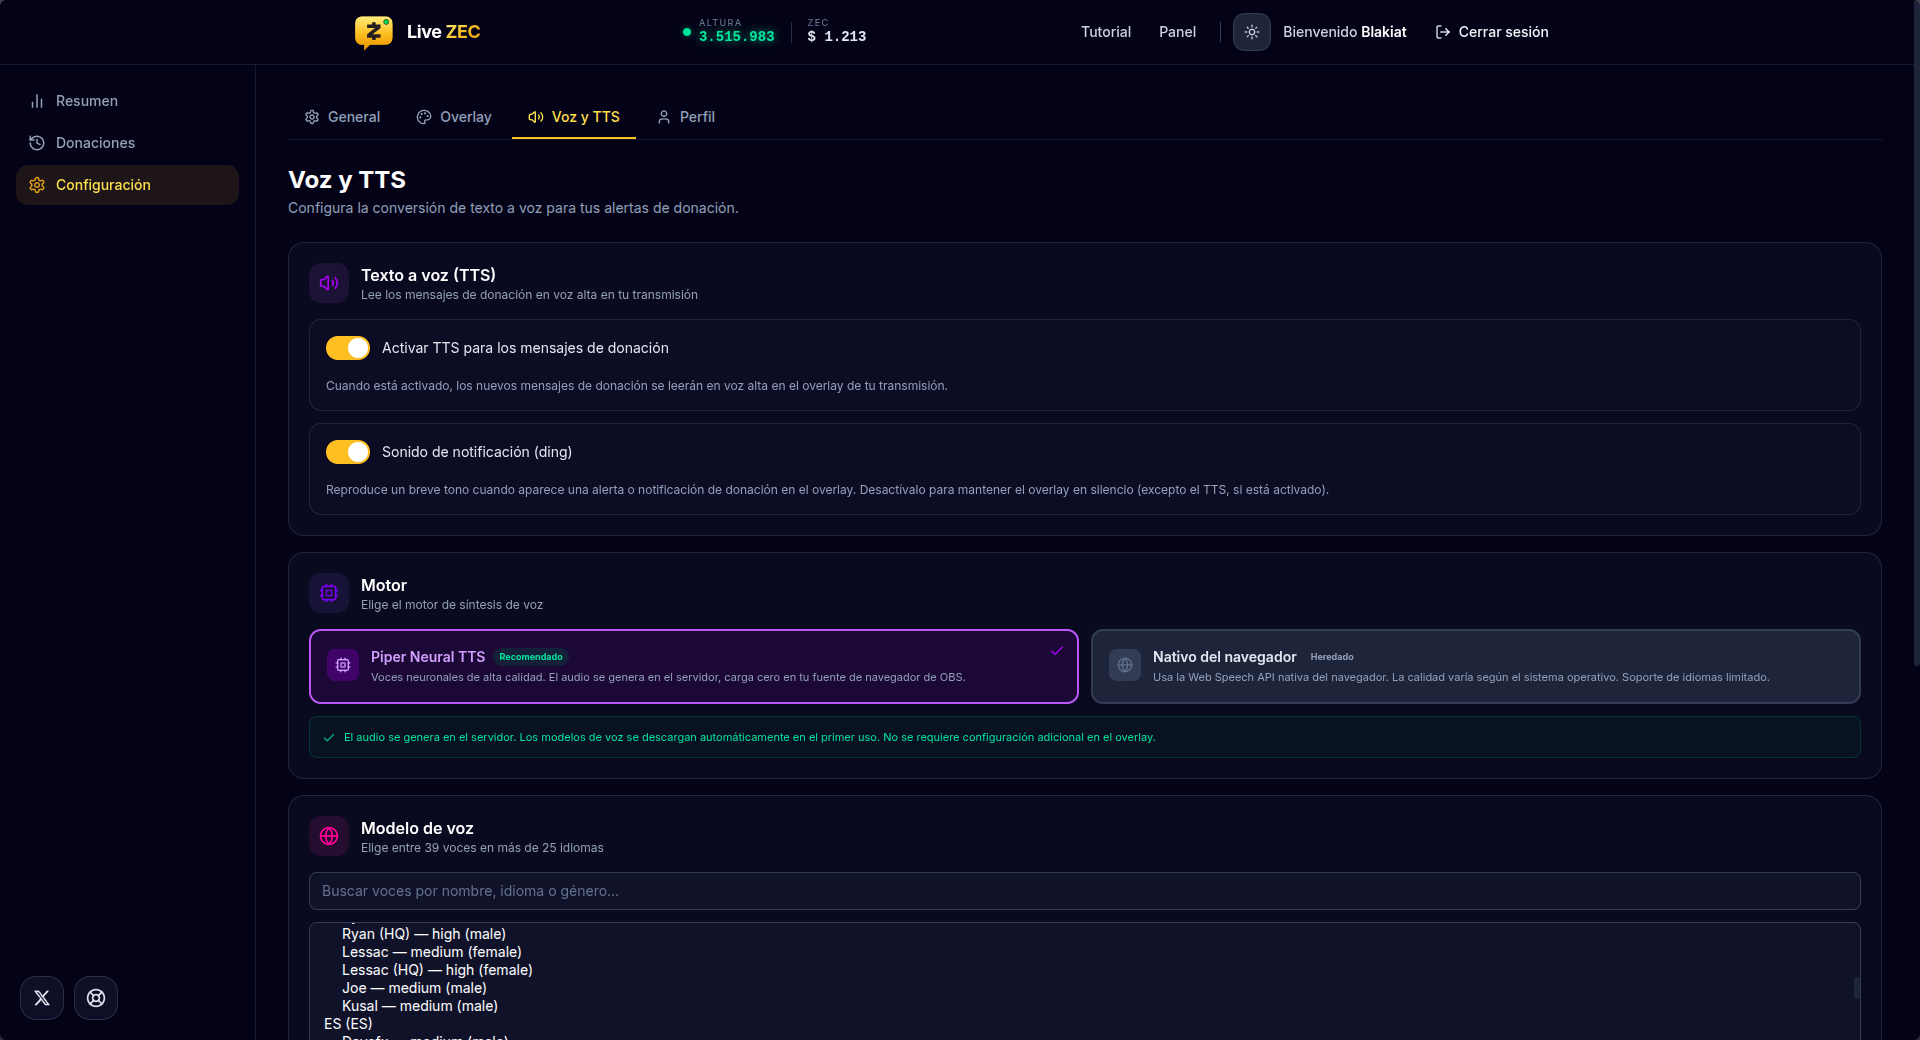Click the Heredado badge

(x=1332, y=657)
